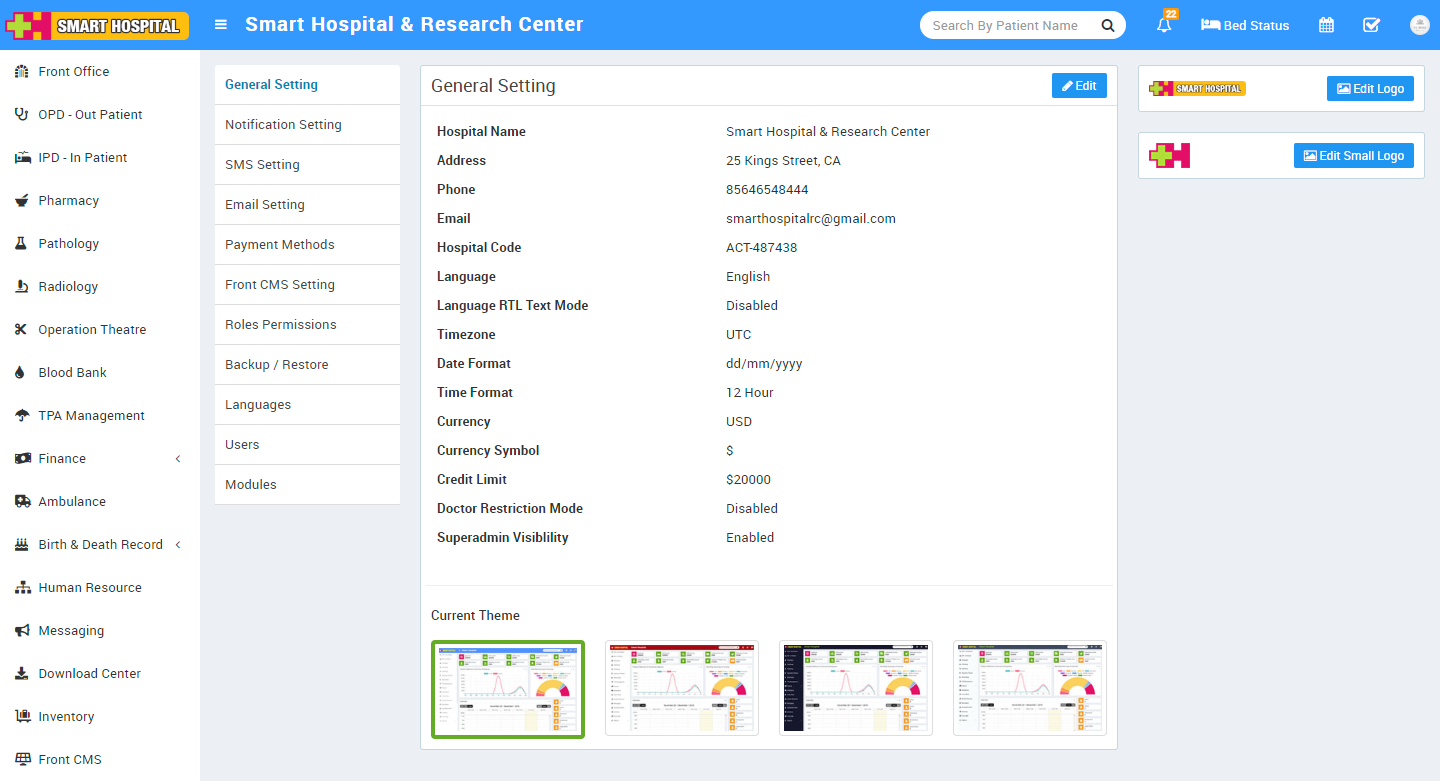Screen dimensions: 1440x781
Task: Select the red theme thumbnail
Action: click(x=682, y=688)
